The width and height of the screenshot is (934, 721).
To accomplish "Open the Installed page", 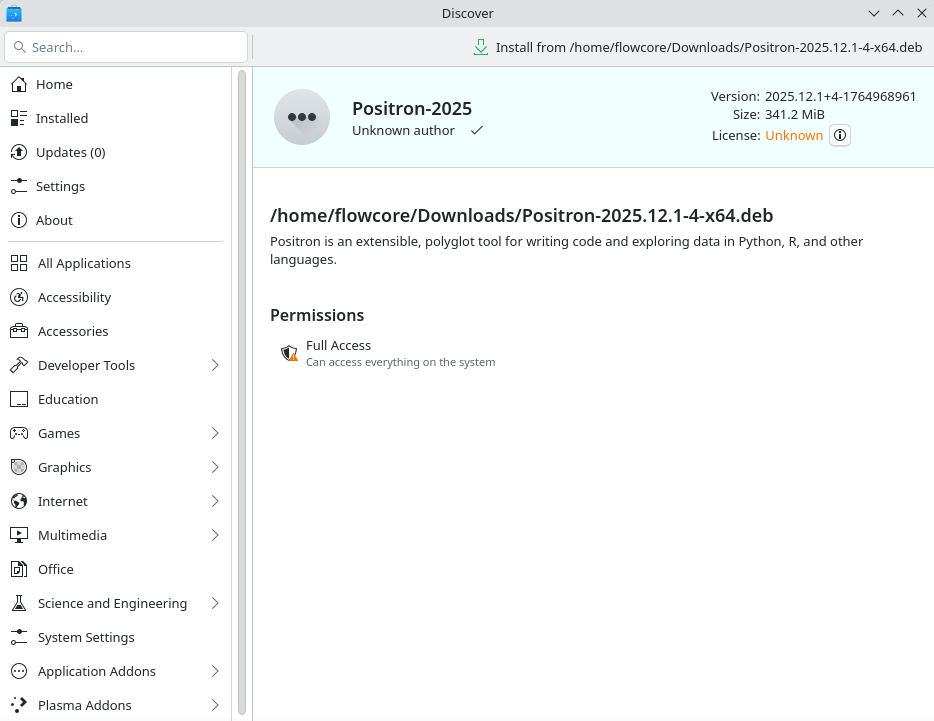I will click(62, 118).
